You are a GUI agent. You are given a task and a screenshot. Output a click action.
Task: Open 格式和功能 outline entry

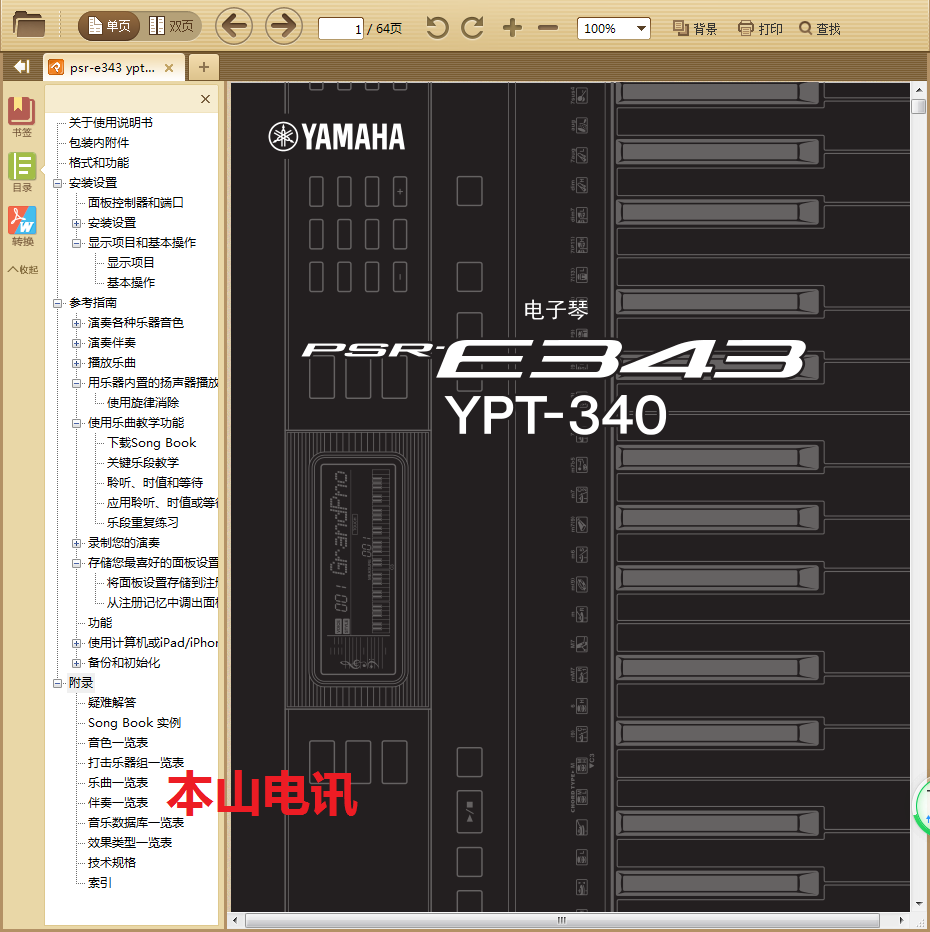point(99,163)
